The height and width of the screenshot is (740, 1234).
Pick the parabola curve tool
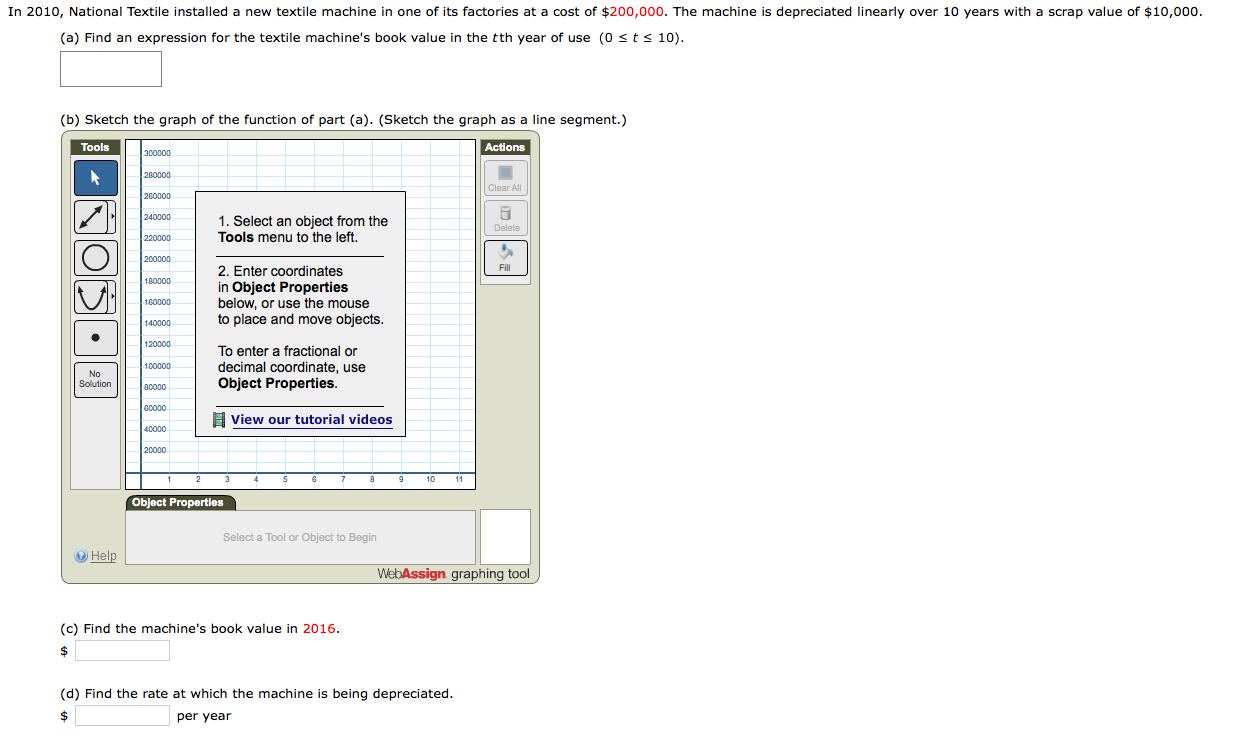(92, 297)
